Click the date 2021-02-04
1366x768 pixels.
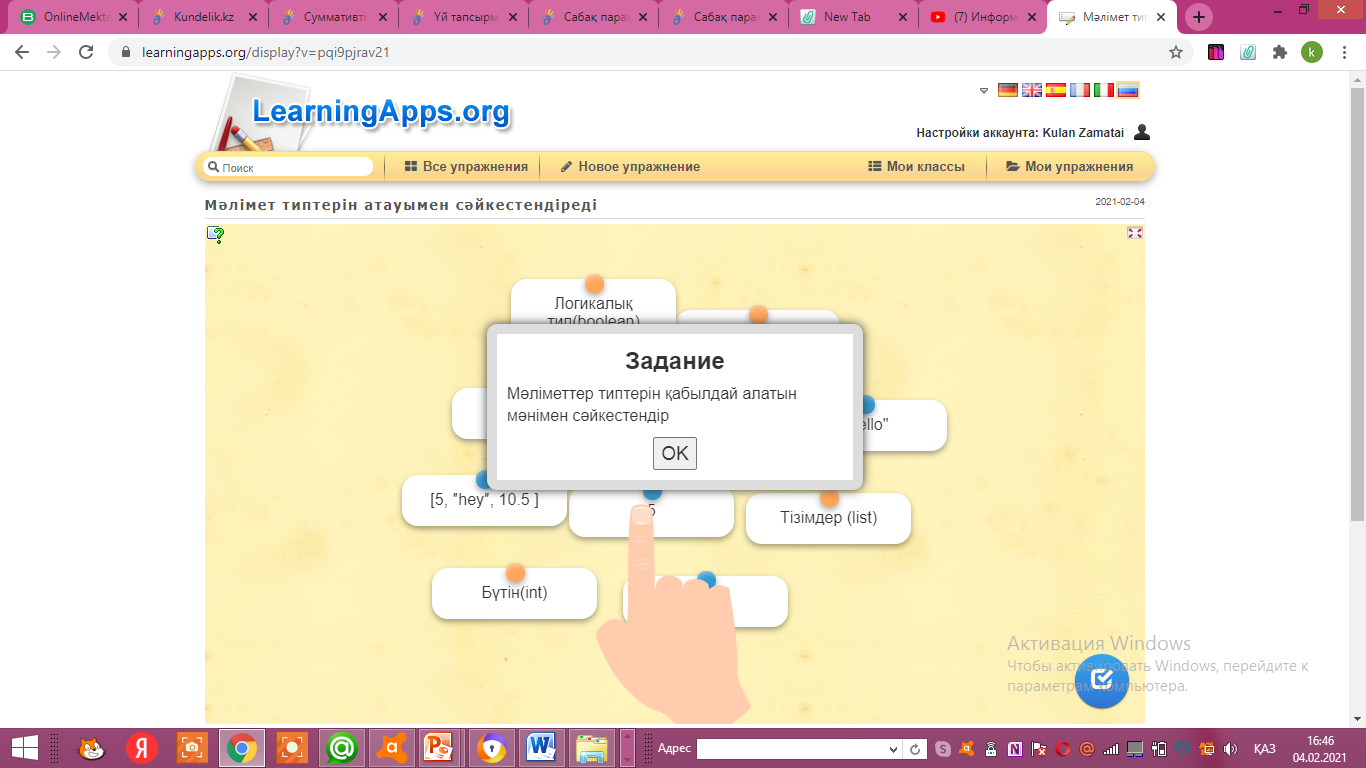[1120, 202]
